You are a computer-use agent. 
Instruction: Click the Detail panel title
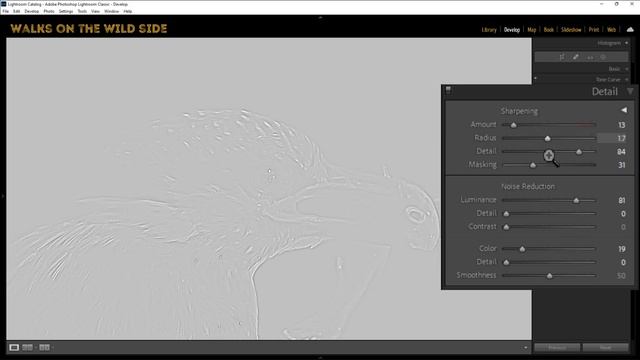(x=604, y=92)
